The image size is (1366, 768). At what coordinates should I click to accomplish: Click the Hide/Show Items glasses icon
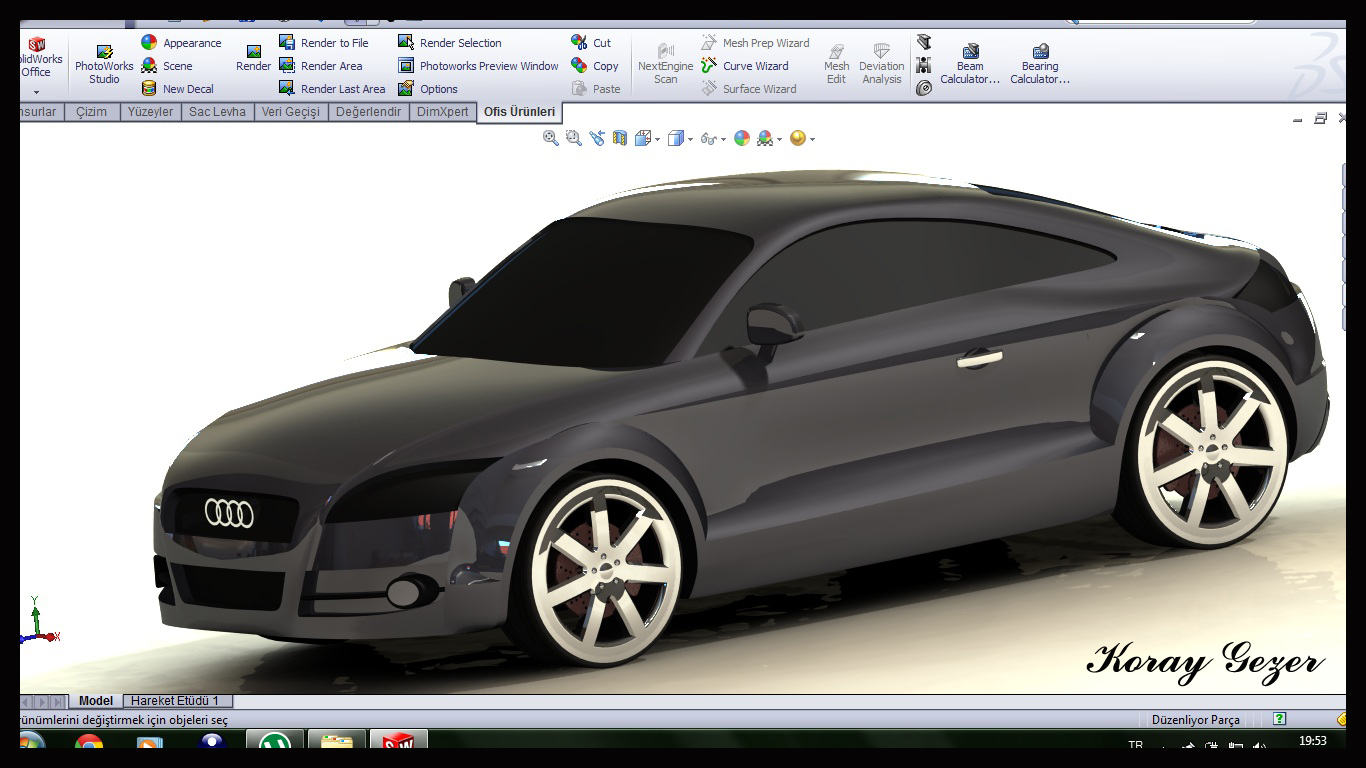[x=709, y=139]
